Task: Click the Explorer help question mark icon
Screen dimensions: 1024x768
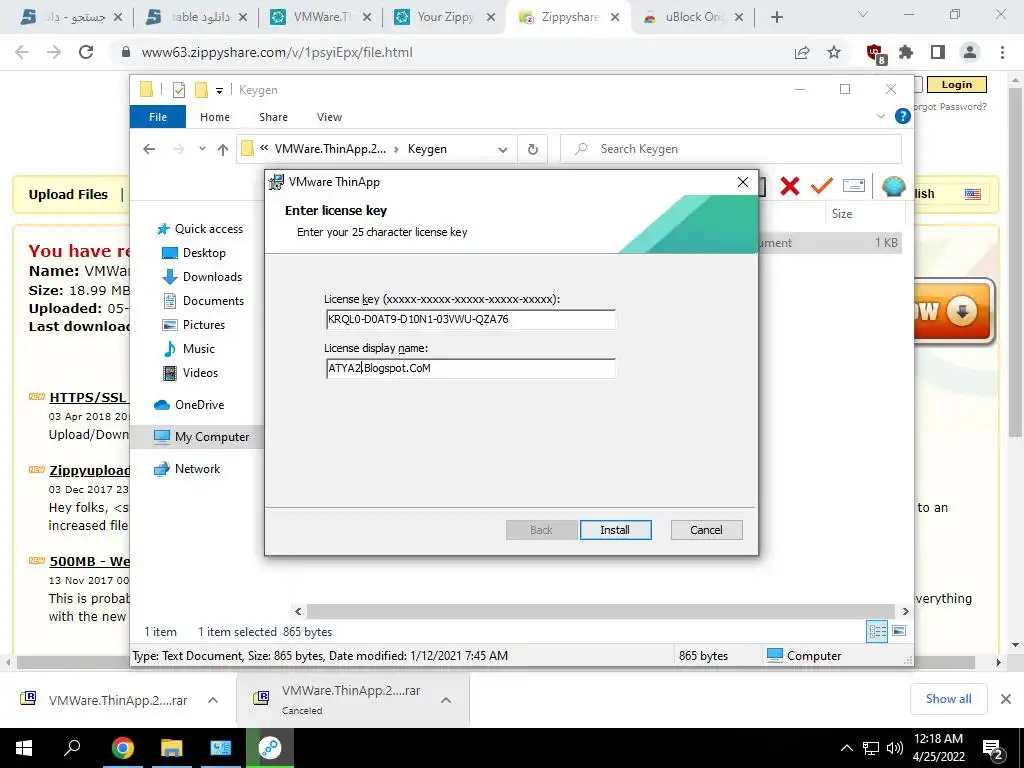Action: click(x=903, y=116)
